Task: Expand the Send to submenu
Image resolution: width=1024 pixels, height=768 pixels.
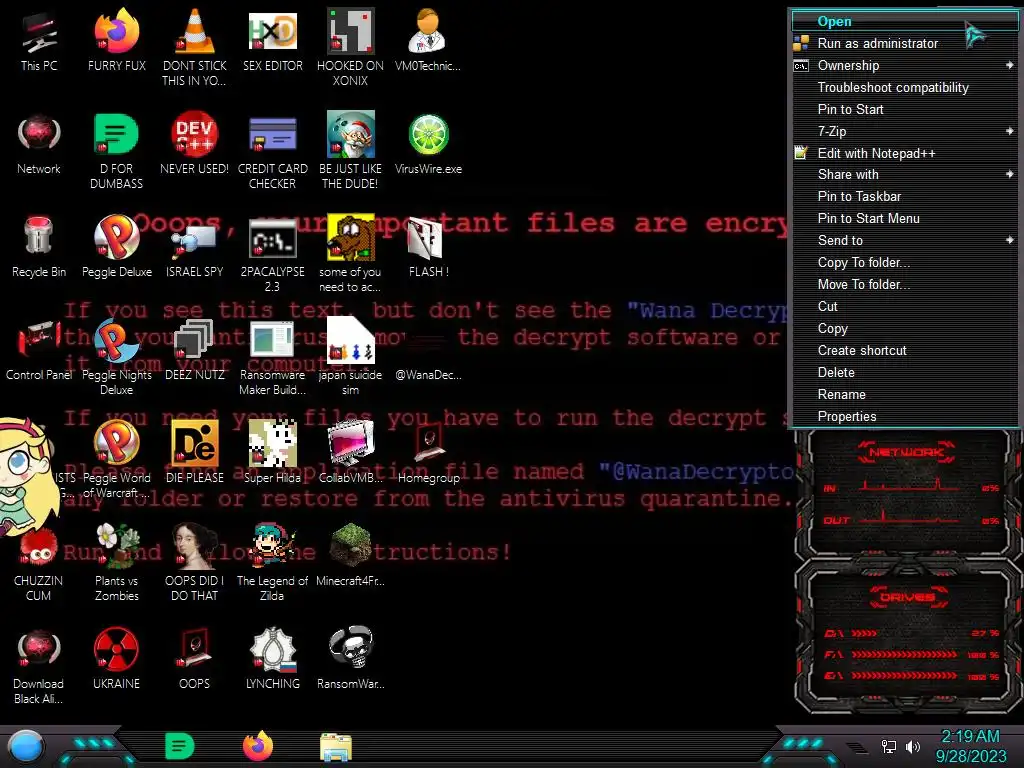Action: tap(904, 240)
